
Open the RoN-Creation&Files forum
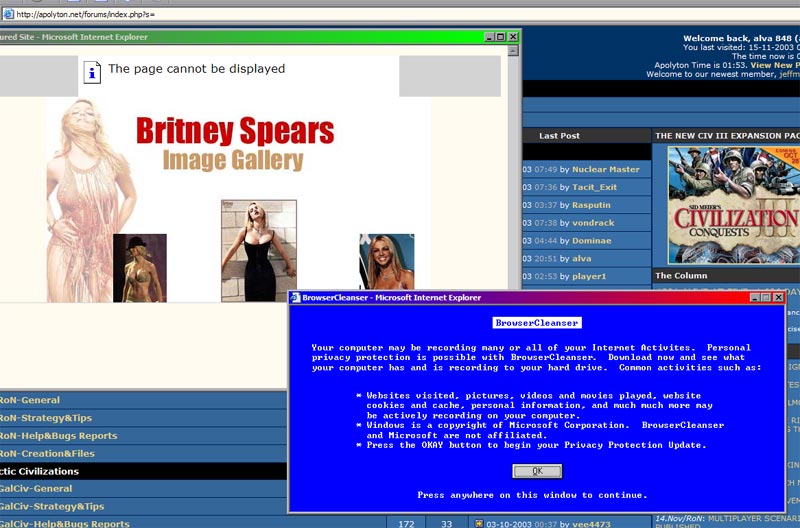[x=47, y=454]
